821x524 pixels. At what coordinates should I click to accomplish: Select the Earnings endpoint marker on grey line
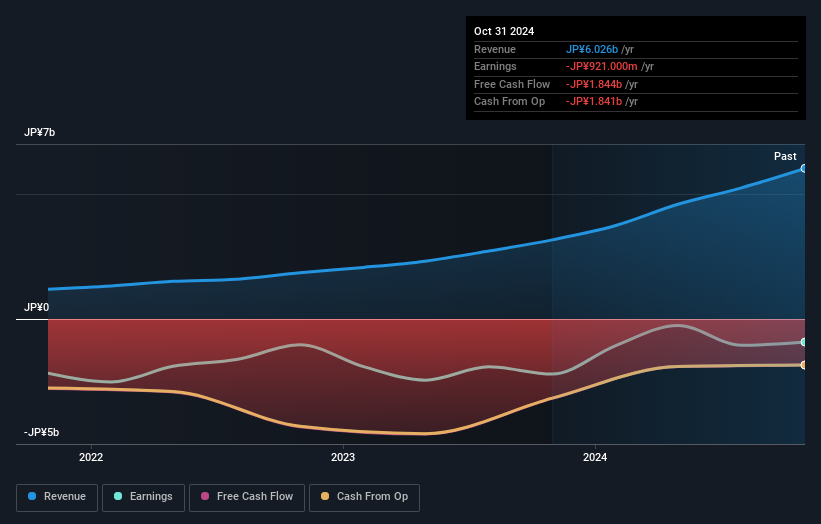tap(803, 342)
